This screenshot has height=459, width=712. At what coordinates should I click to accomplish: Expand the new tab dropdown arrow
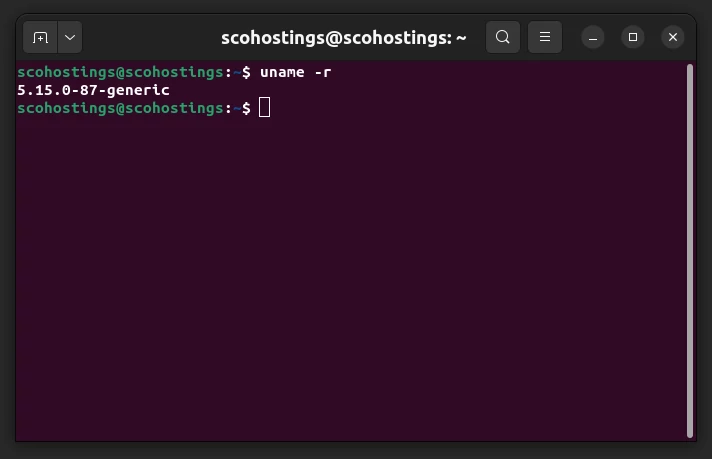[70, 37]
